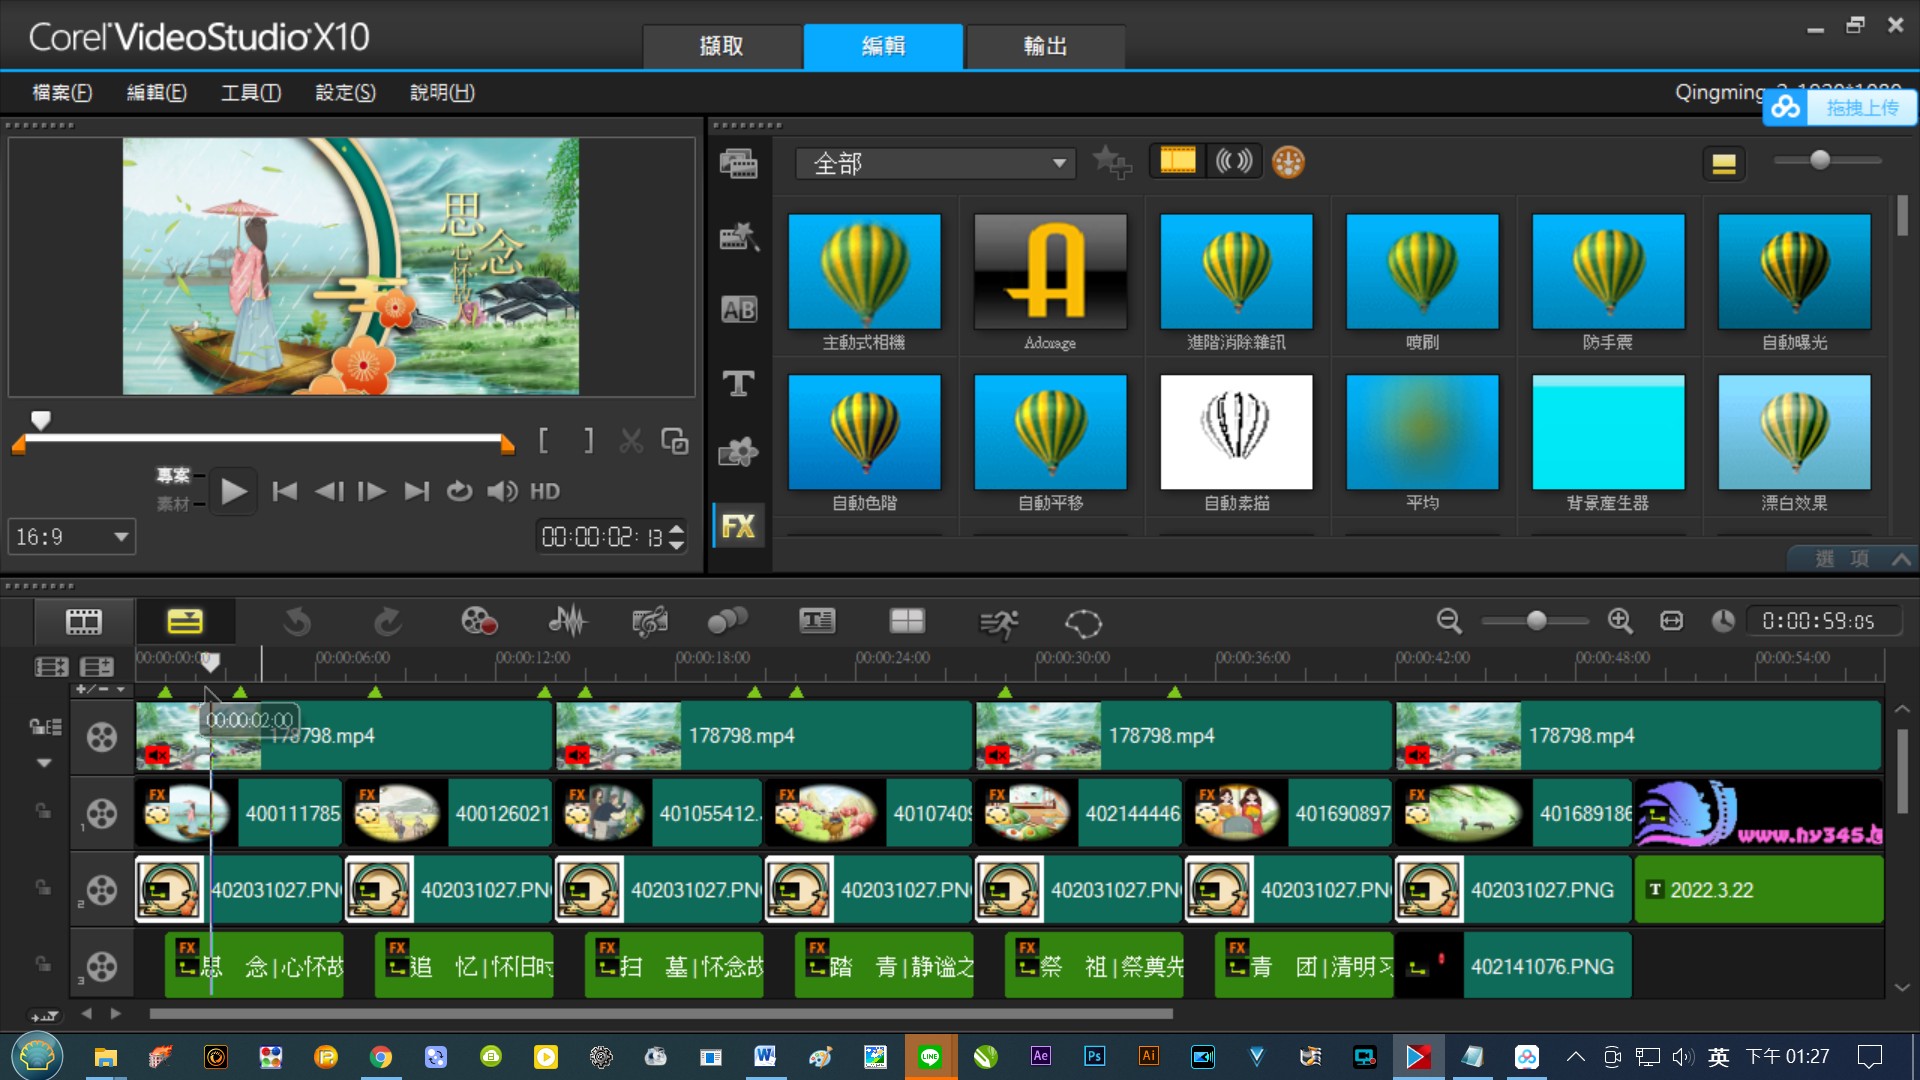Adjust the timeline zoom slider

coord(1536,621)
